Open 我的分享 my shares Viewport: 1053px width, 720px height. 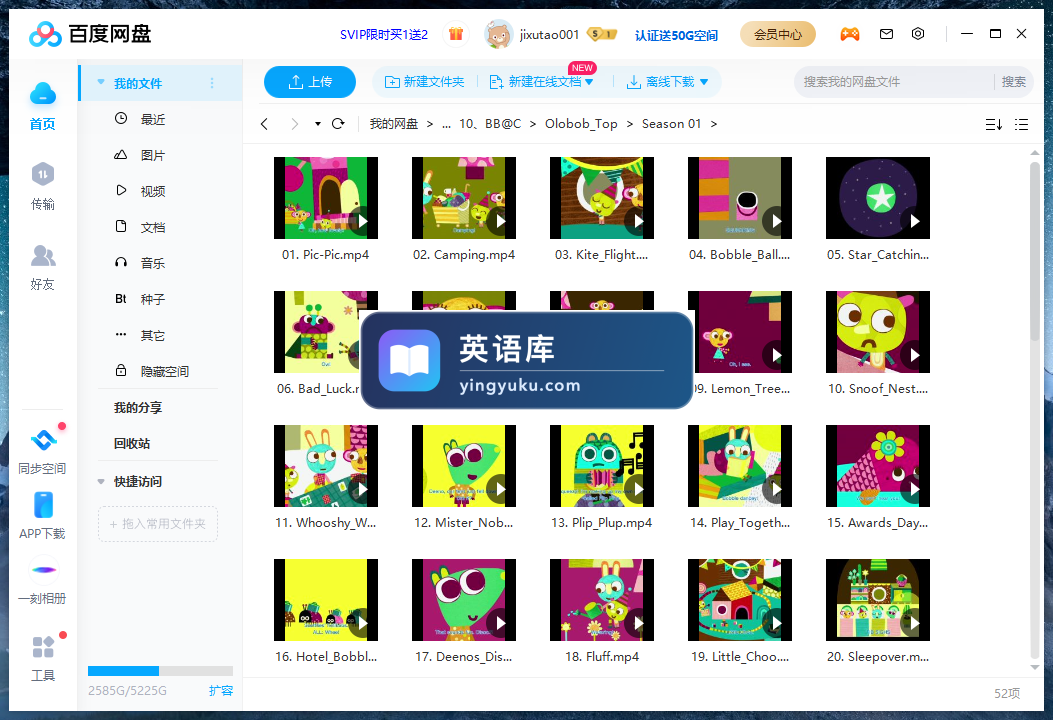[138, 408]
